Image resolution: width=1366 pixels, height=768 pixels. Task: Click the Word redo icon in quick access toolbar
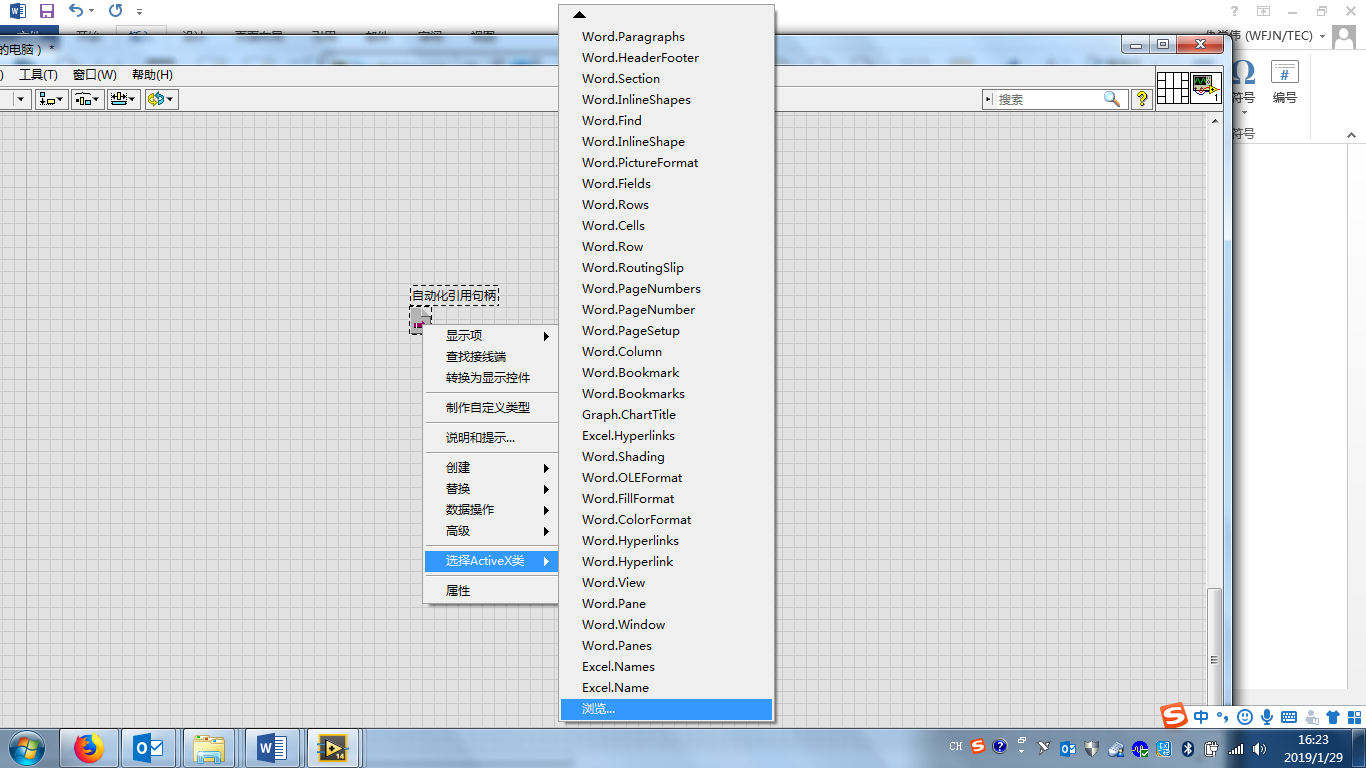pyautogui.click(x=115, y=11)
